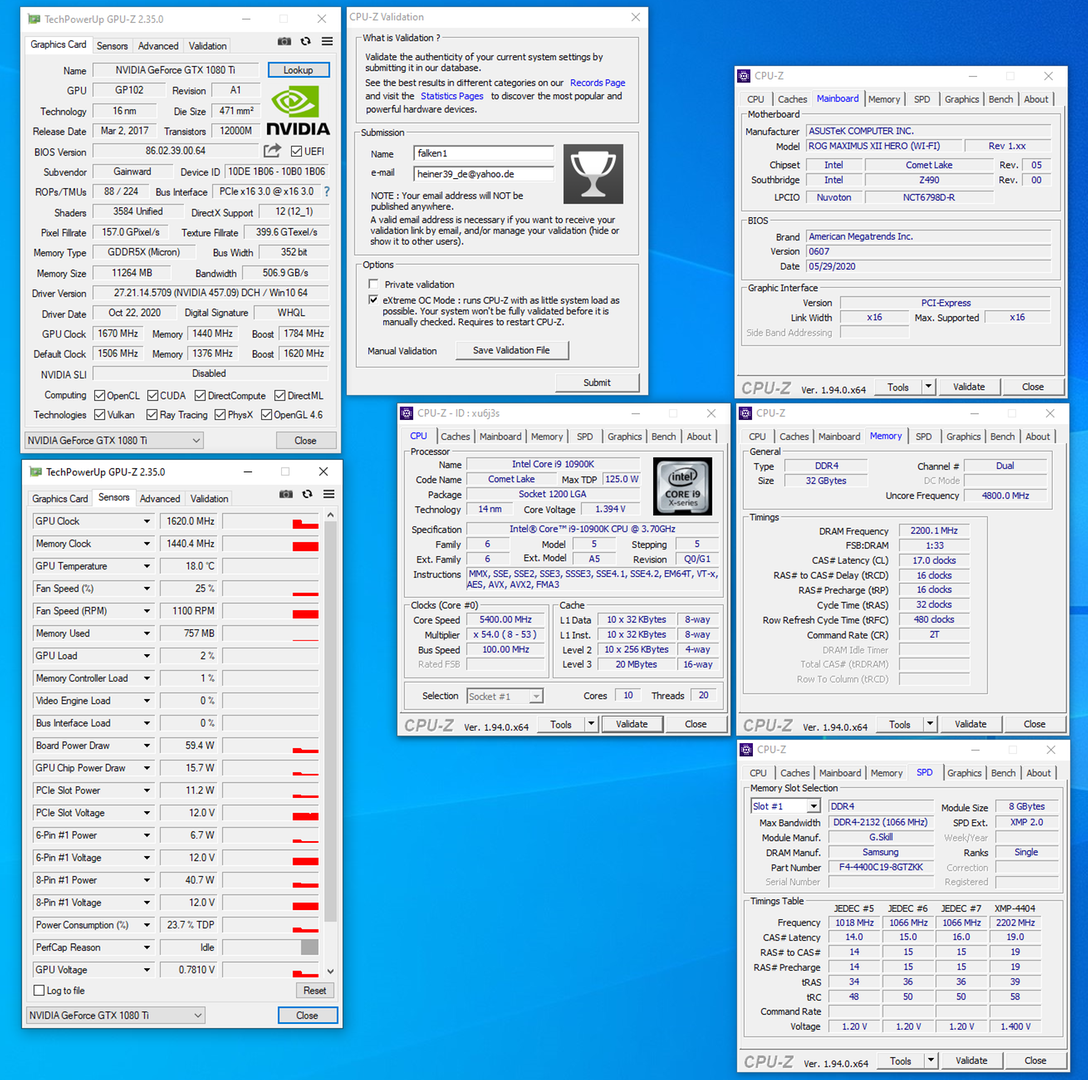Open the Statistics Pages link

(452, 96)
